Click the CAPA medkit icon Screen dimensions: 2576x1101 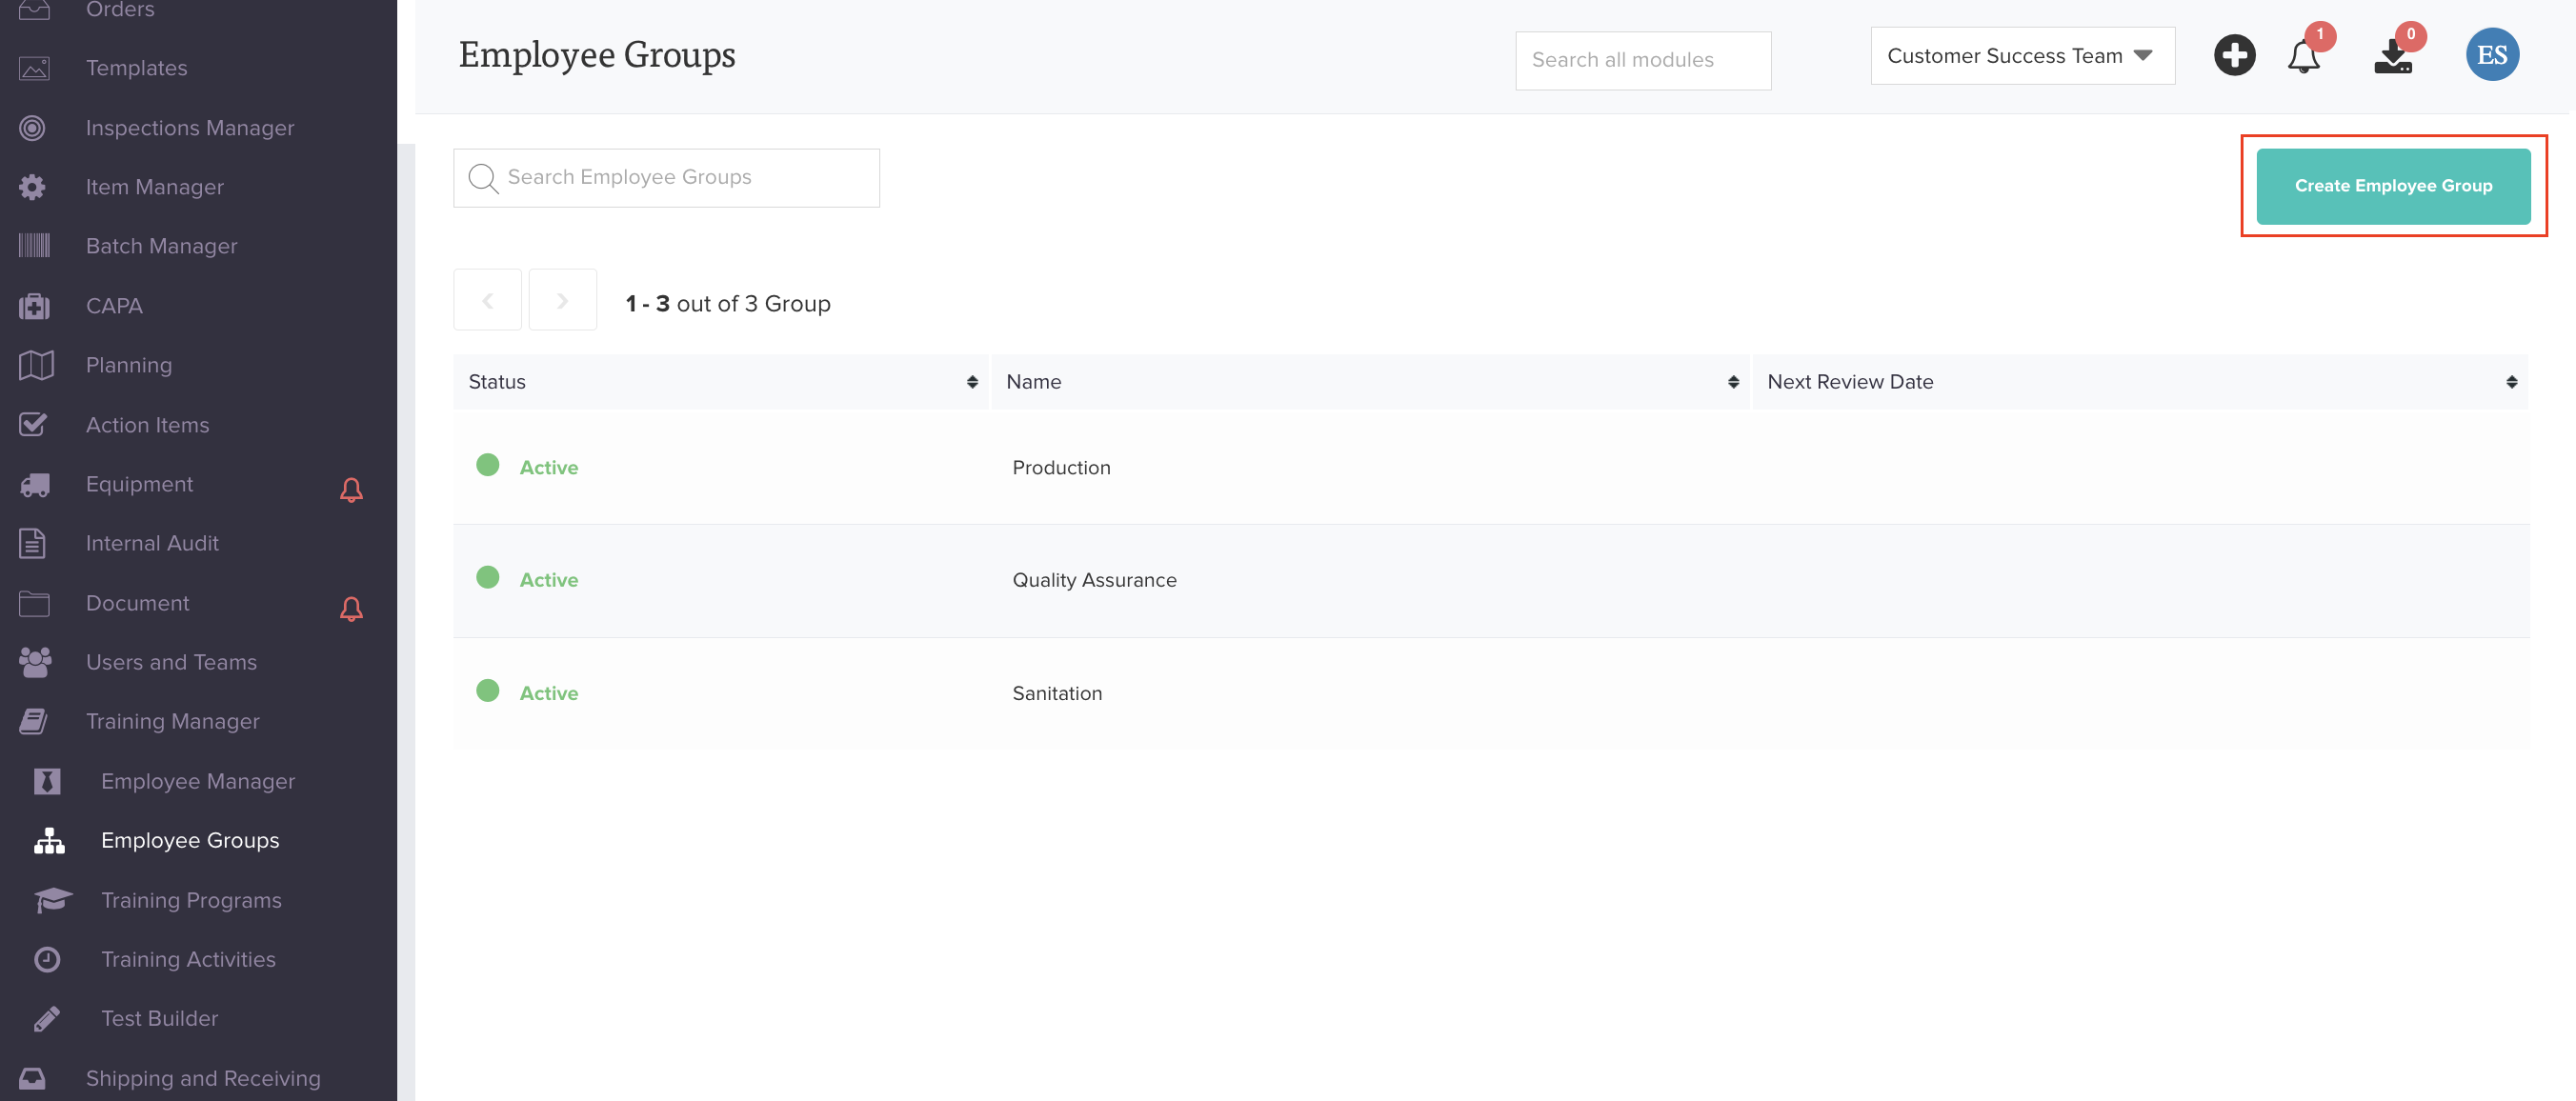[34, 306]
